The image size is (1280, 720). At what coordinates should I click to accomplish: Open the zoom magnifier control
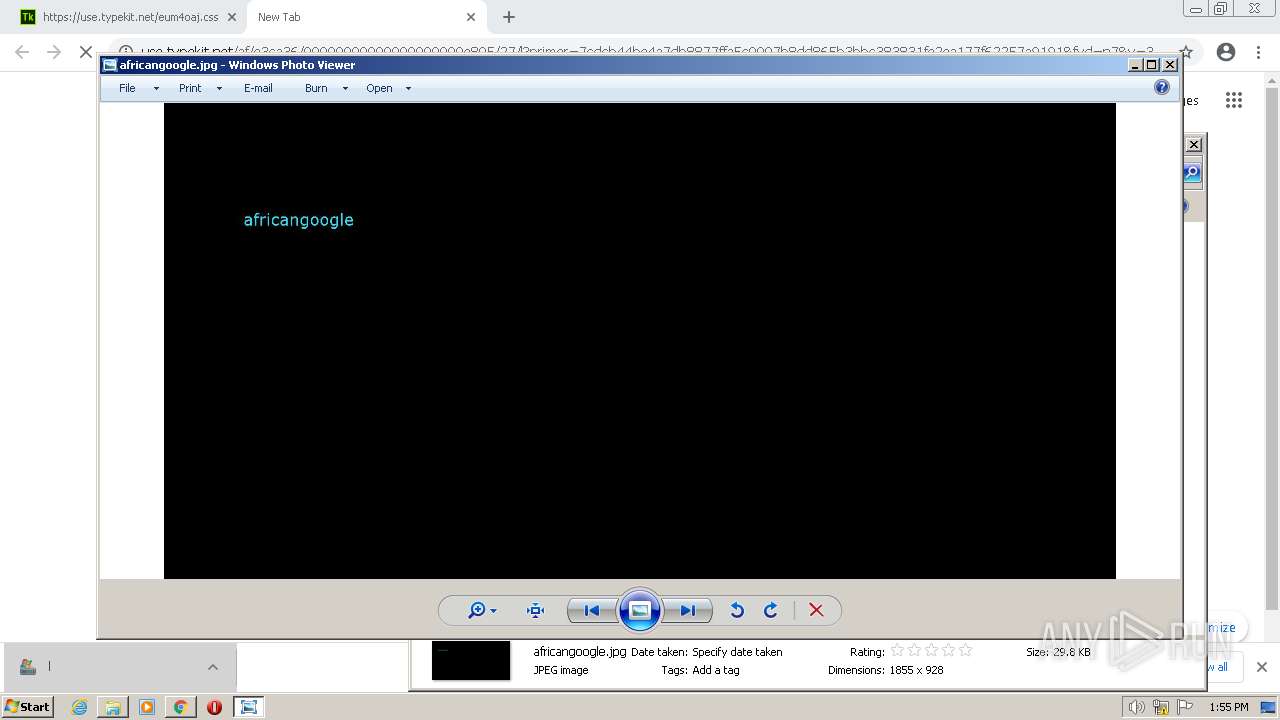click(477, 610)
